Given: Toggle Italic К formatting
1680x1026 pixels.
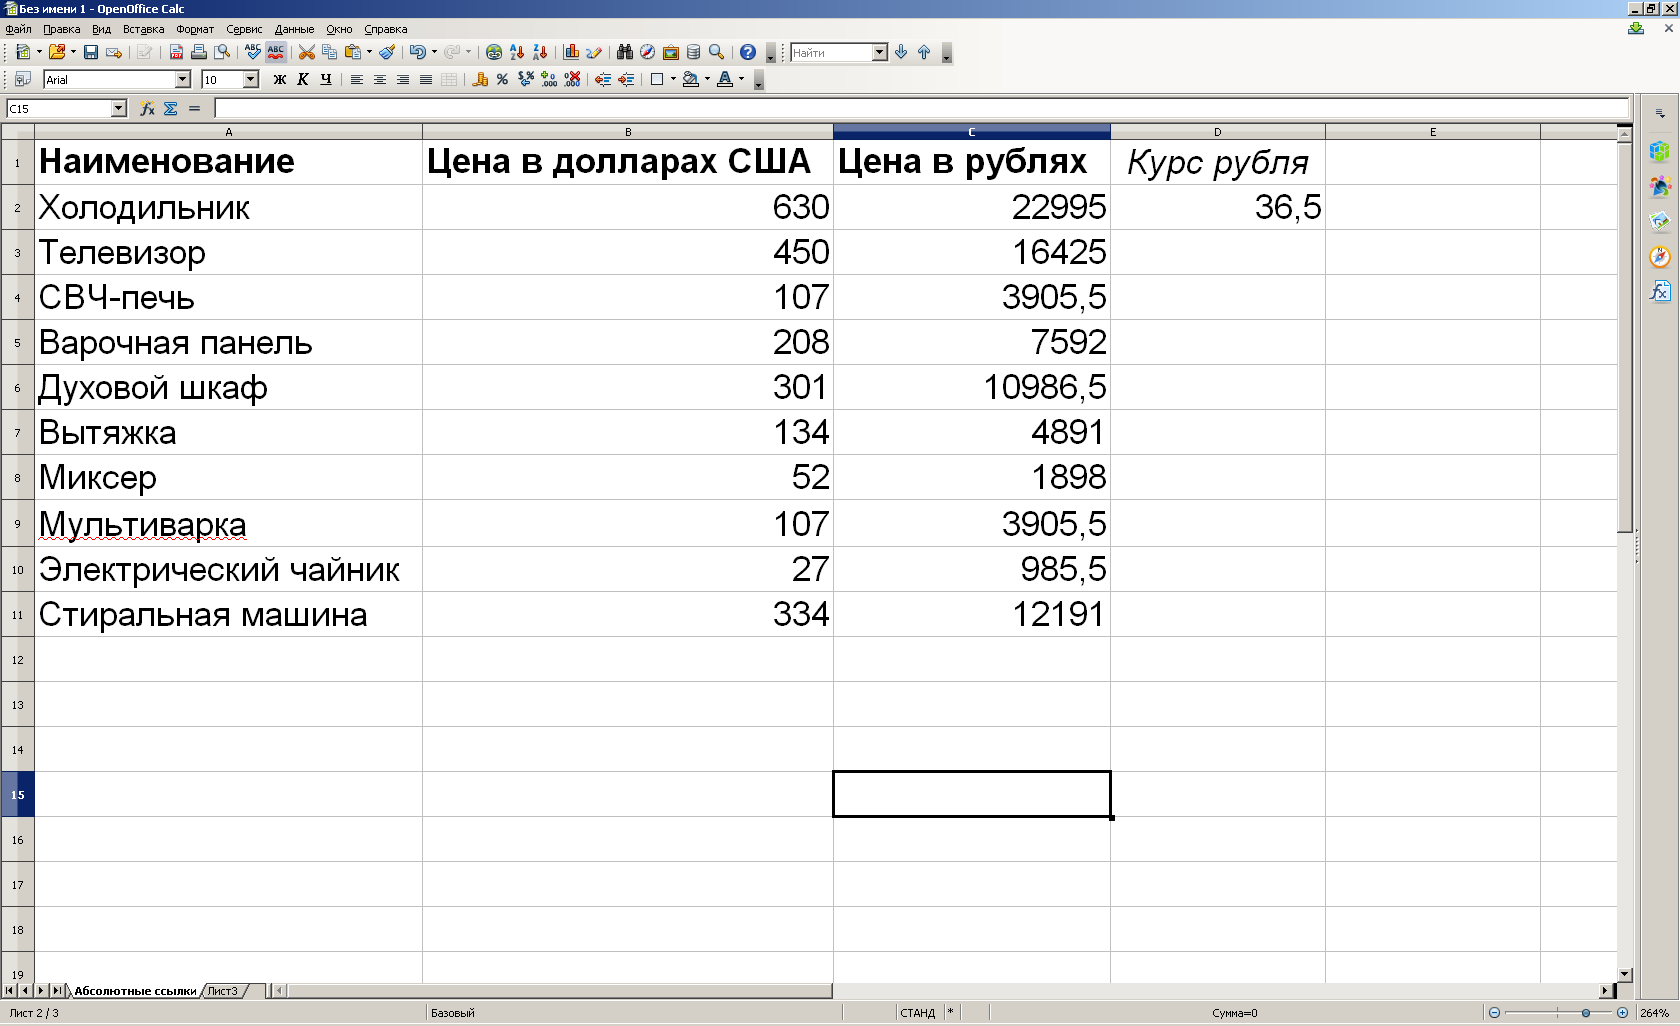Looking at the screenshot, I should tap(303, 79).
